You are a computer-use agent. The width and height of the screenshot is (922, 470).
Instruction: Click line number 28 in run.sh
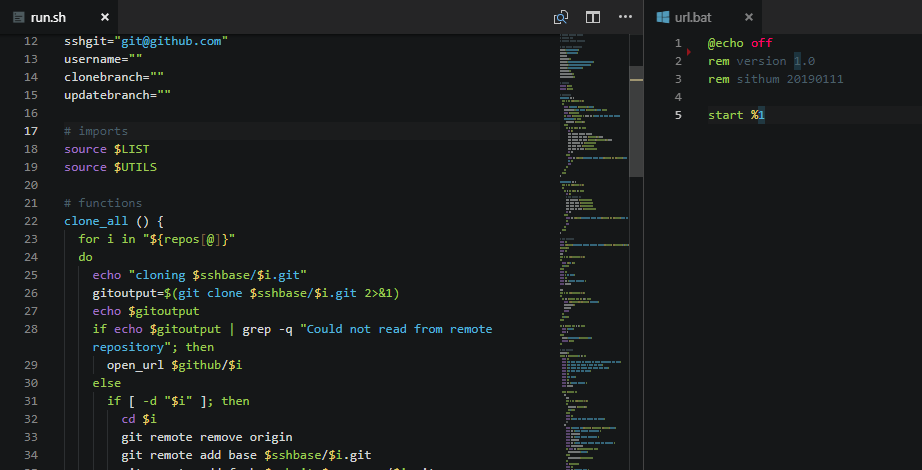(31, 329)
